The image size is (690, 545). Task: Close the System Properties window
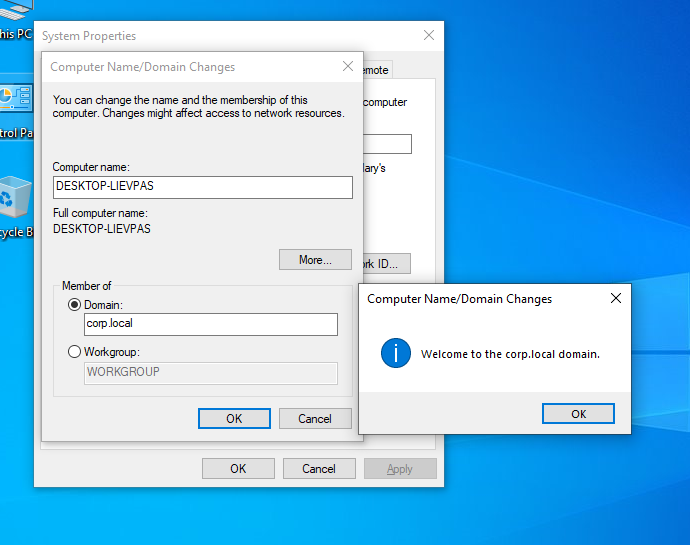429,35
